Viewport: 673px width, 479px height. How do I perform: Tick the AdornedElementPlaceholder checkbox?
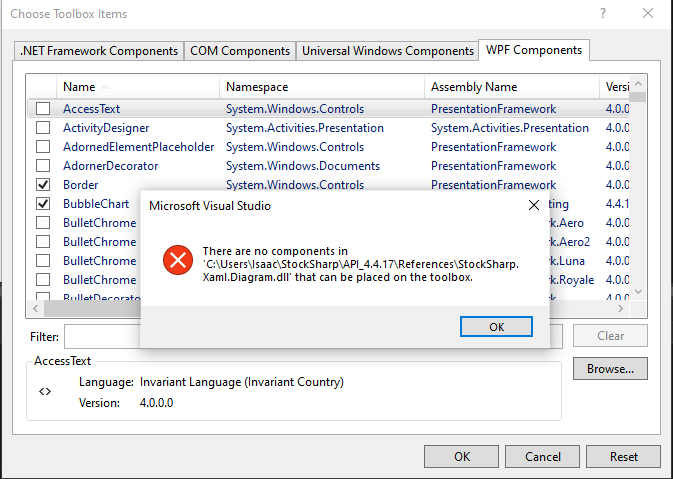pos(43,147)
